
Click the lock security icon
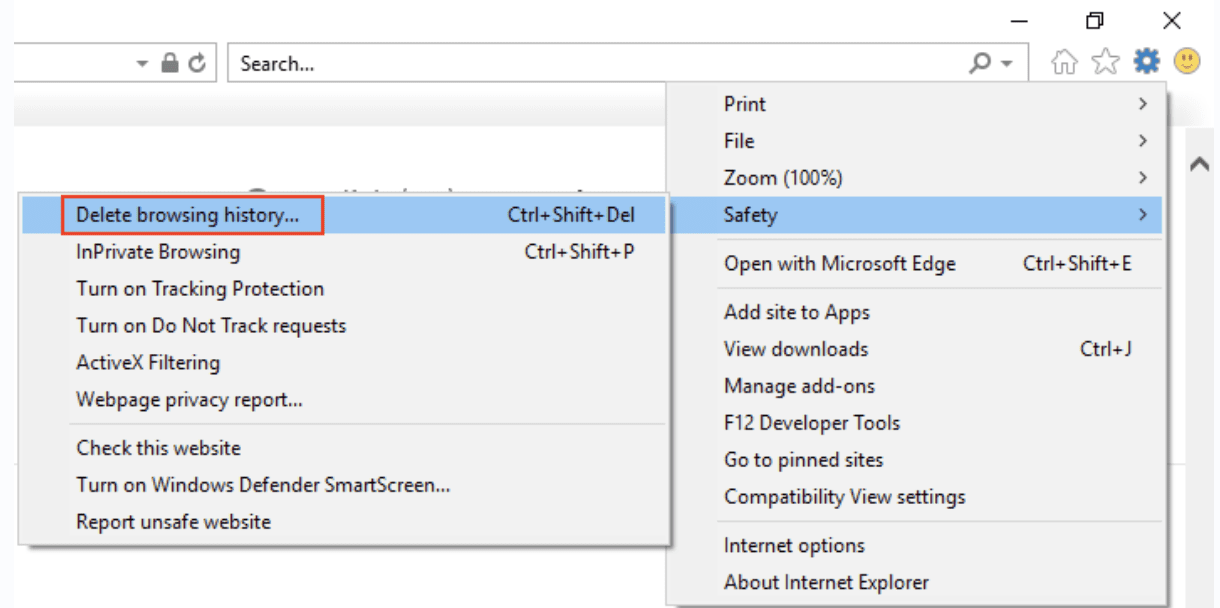click(170, 63)
